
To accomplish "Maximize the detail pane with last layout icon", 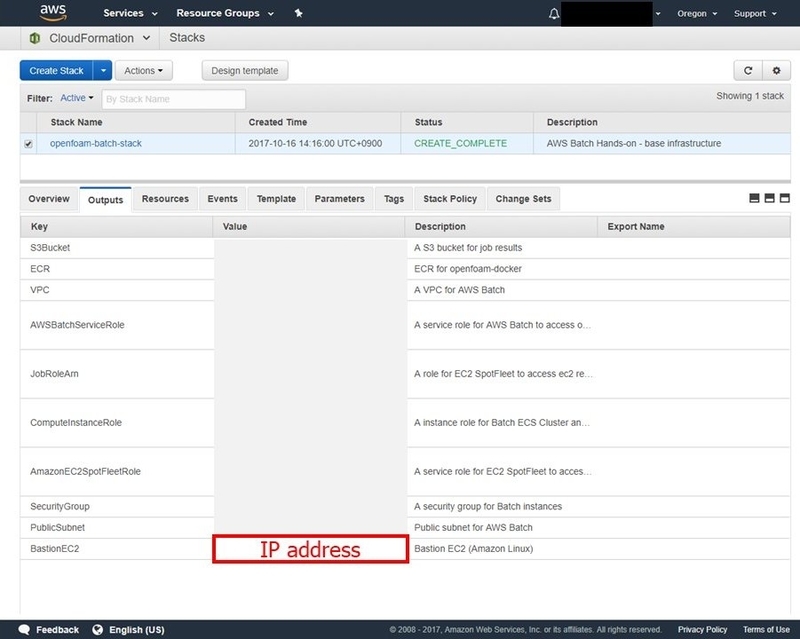I will [x=785, y=198].
